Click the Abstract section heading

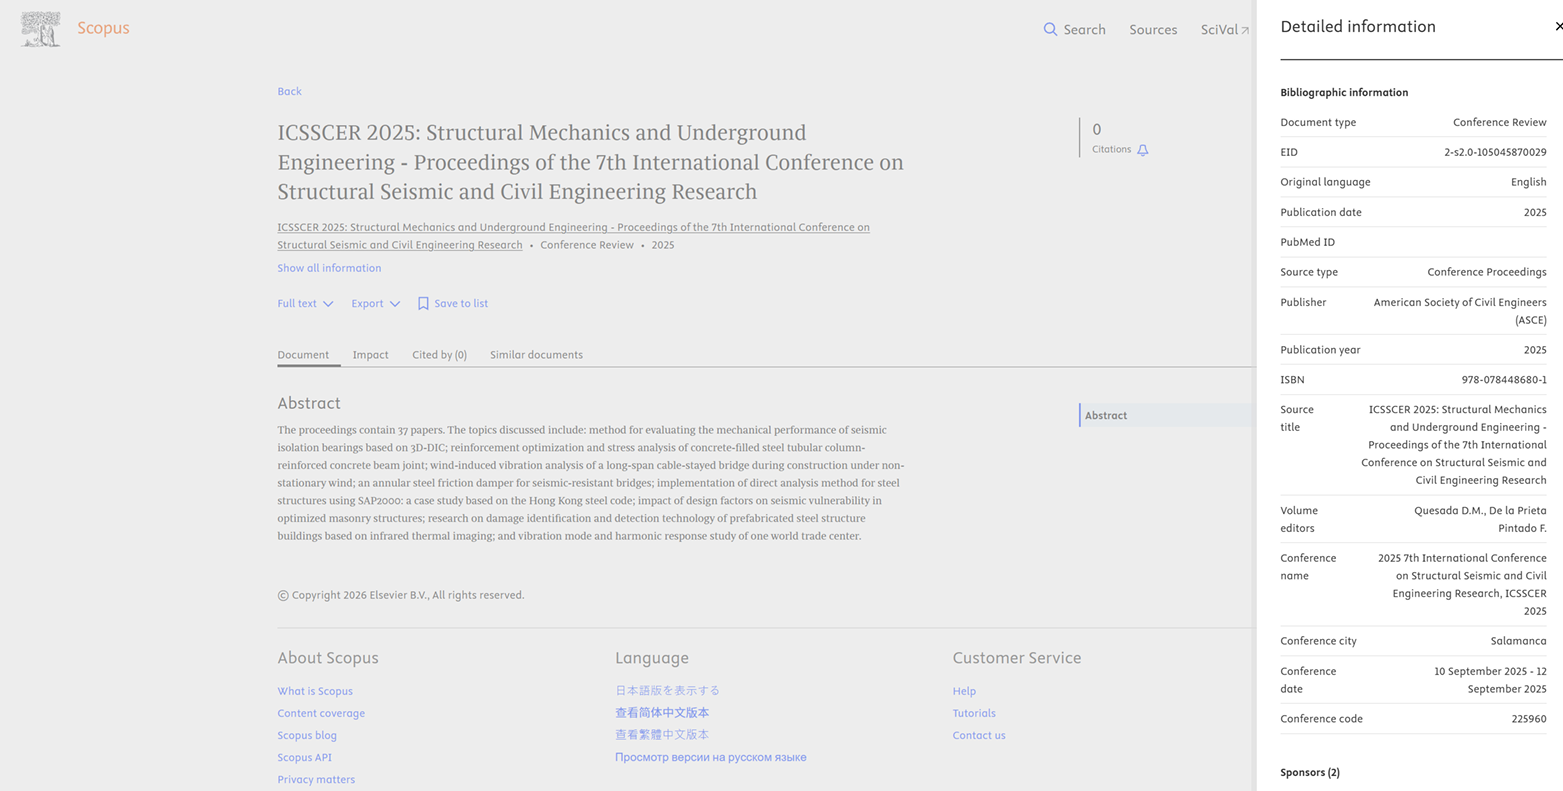309,403
